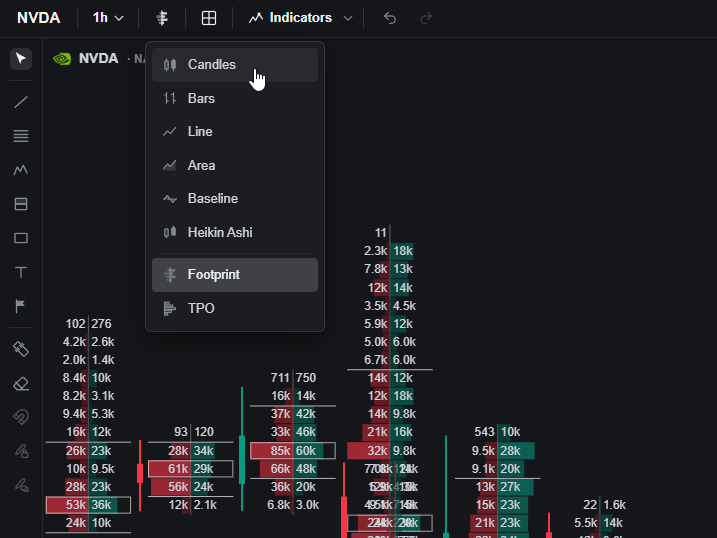Expand the Indicators dropdown arrow
The width and height of the screenshot is (717, 538).
[348, 18]
